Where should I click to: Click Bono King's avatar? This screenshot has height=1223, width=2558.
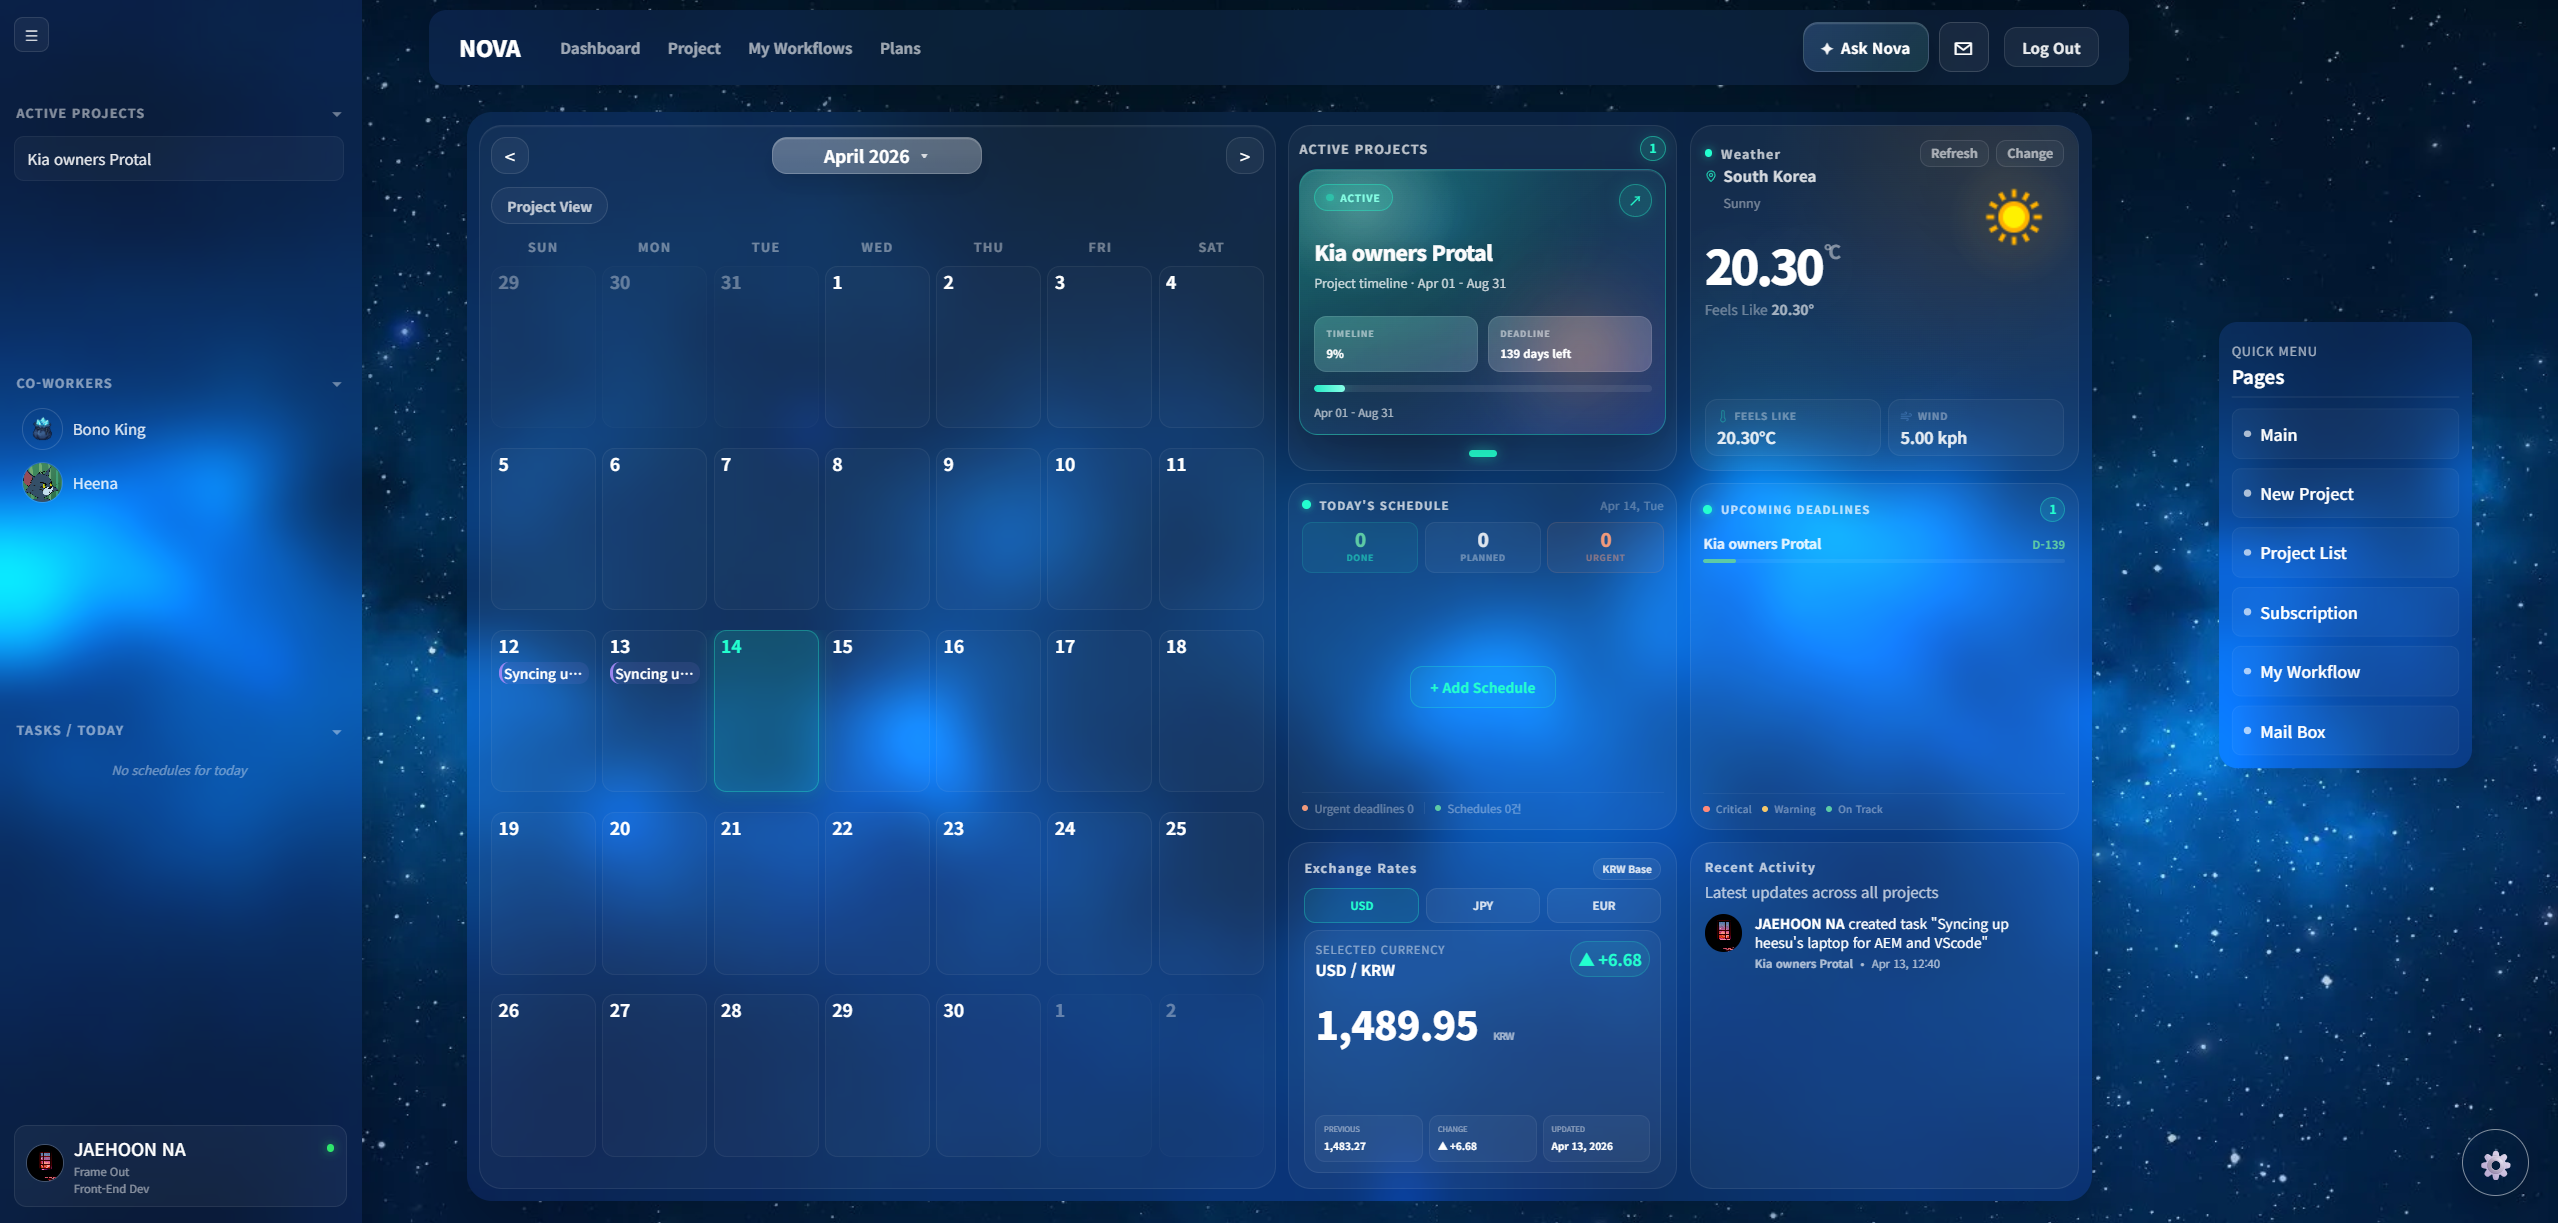click(42, 429)
